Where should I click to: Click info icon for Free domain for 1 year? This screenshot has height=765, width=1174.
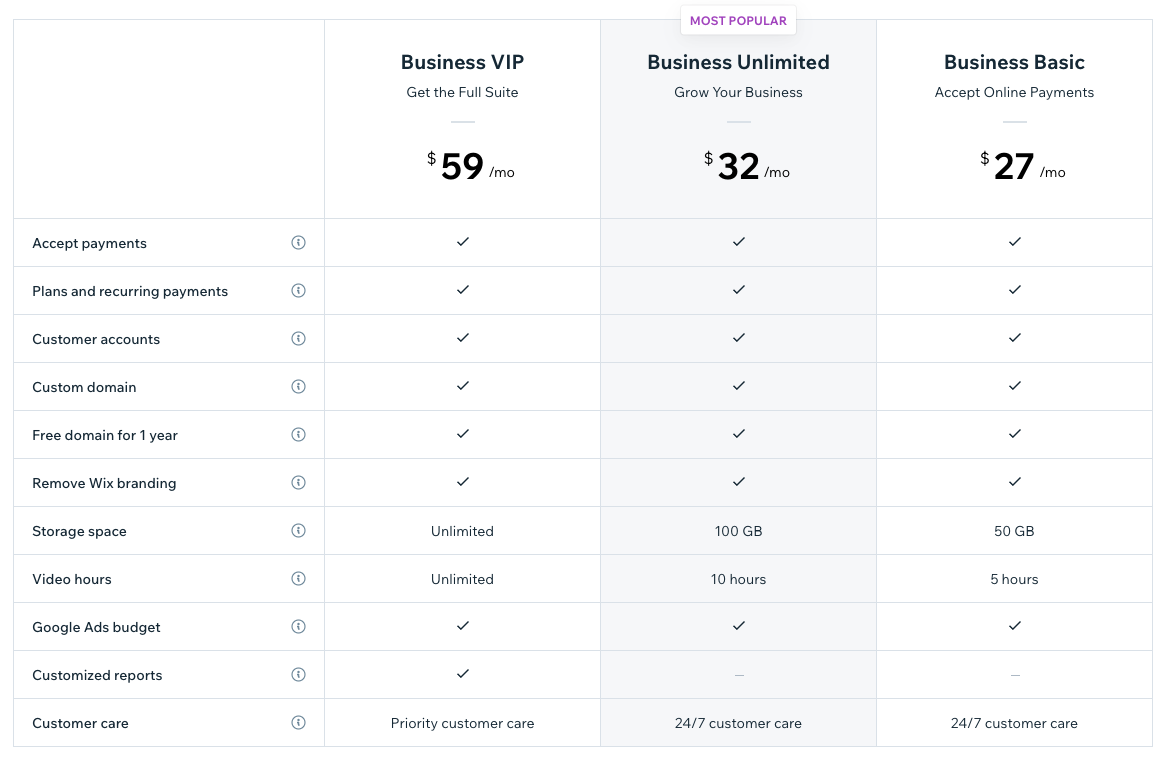point(298,435)
